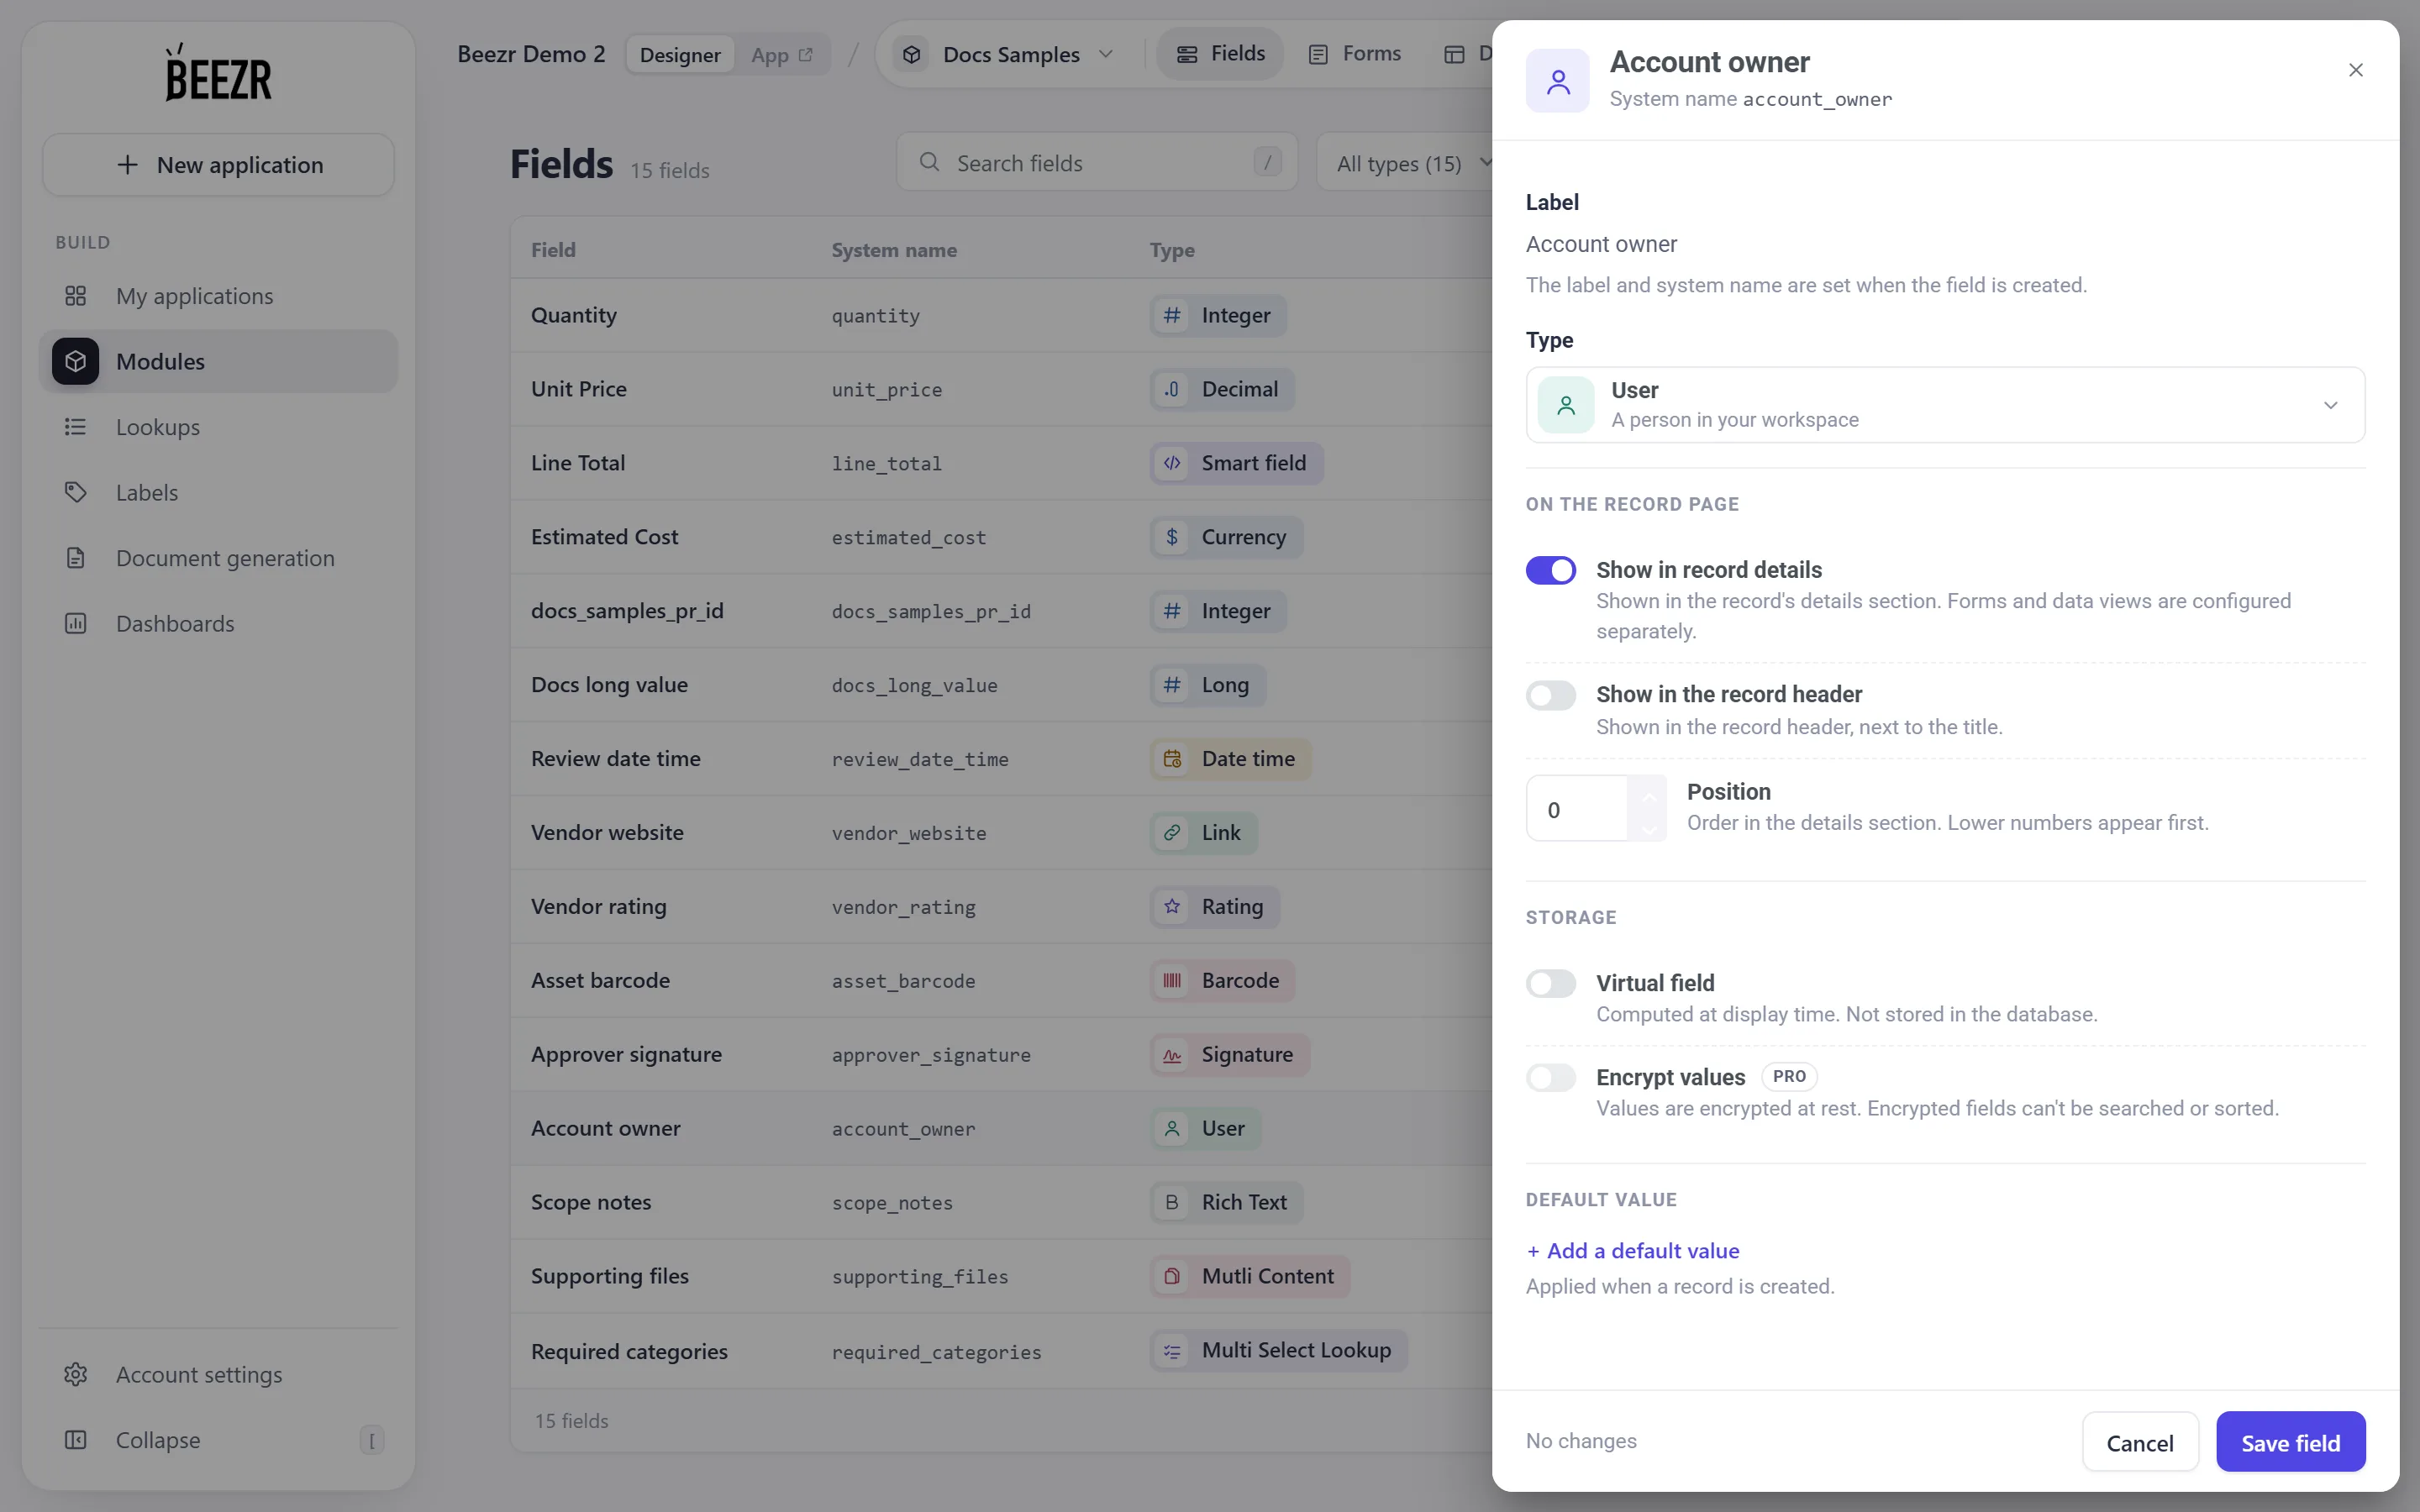Click the Collapse sidebar panel icon

pos(75,1440)
